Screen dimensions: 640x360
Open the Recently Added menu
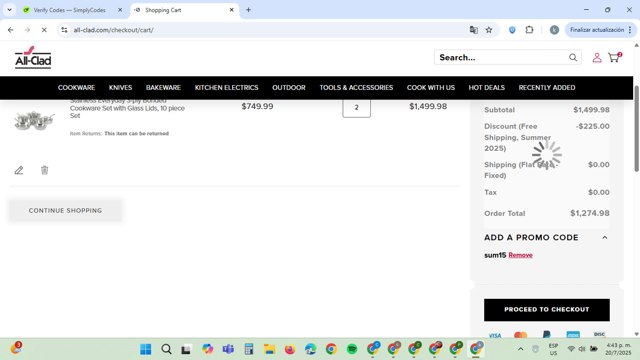click(547, 88)
